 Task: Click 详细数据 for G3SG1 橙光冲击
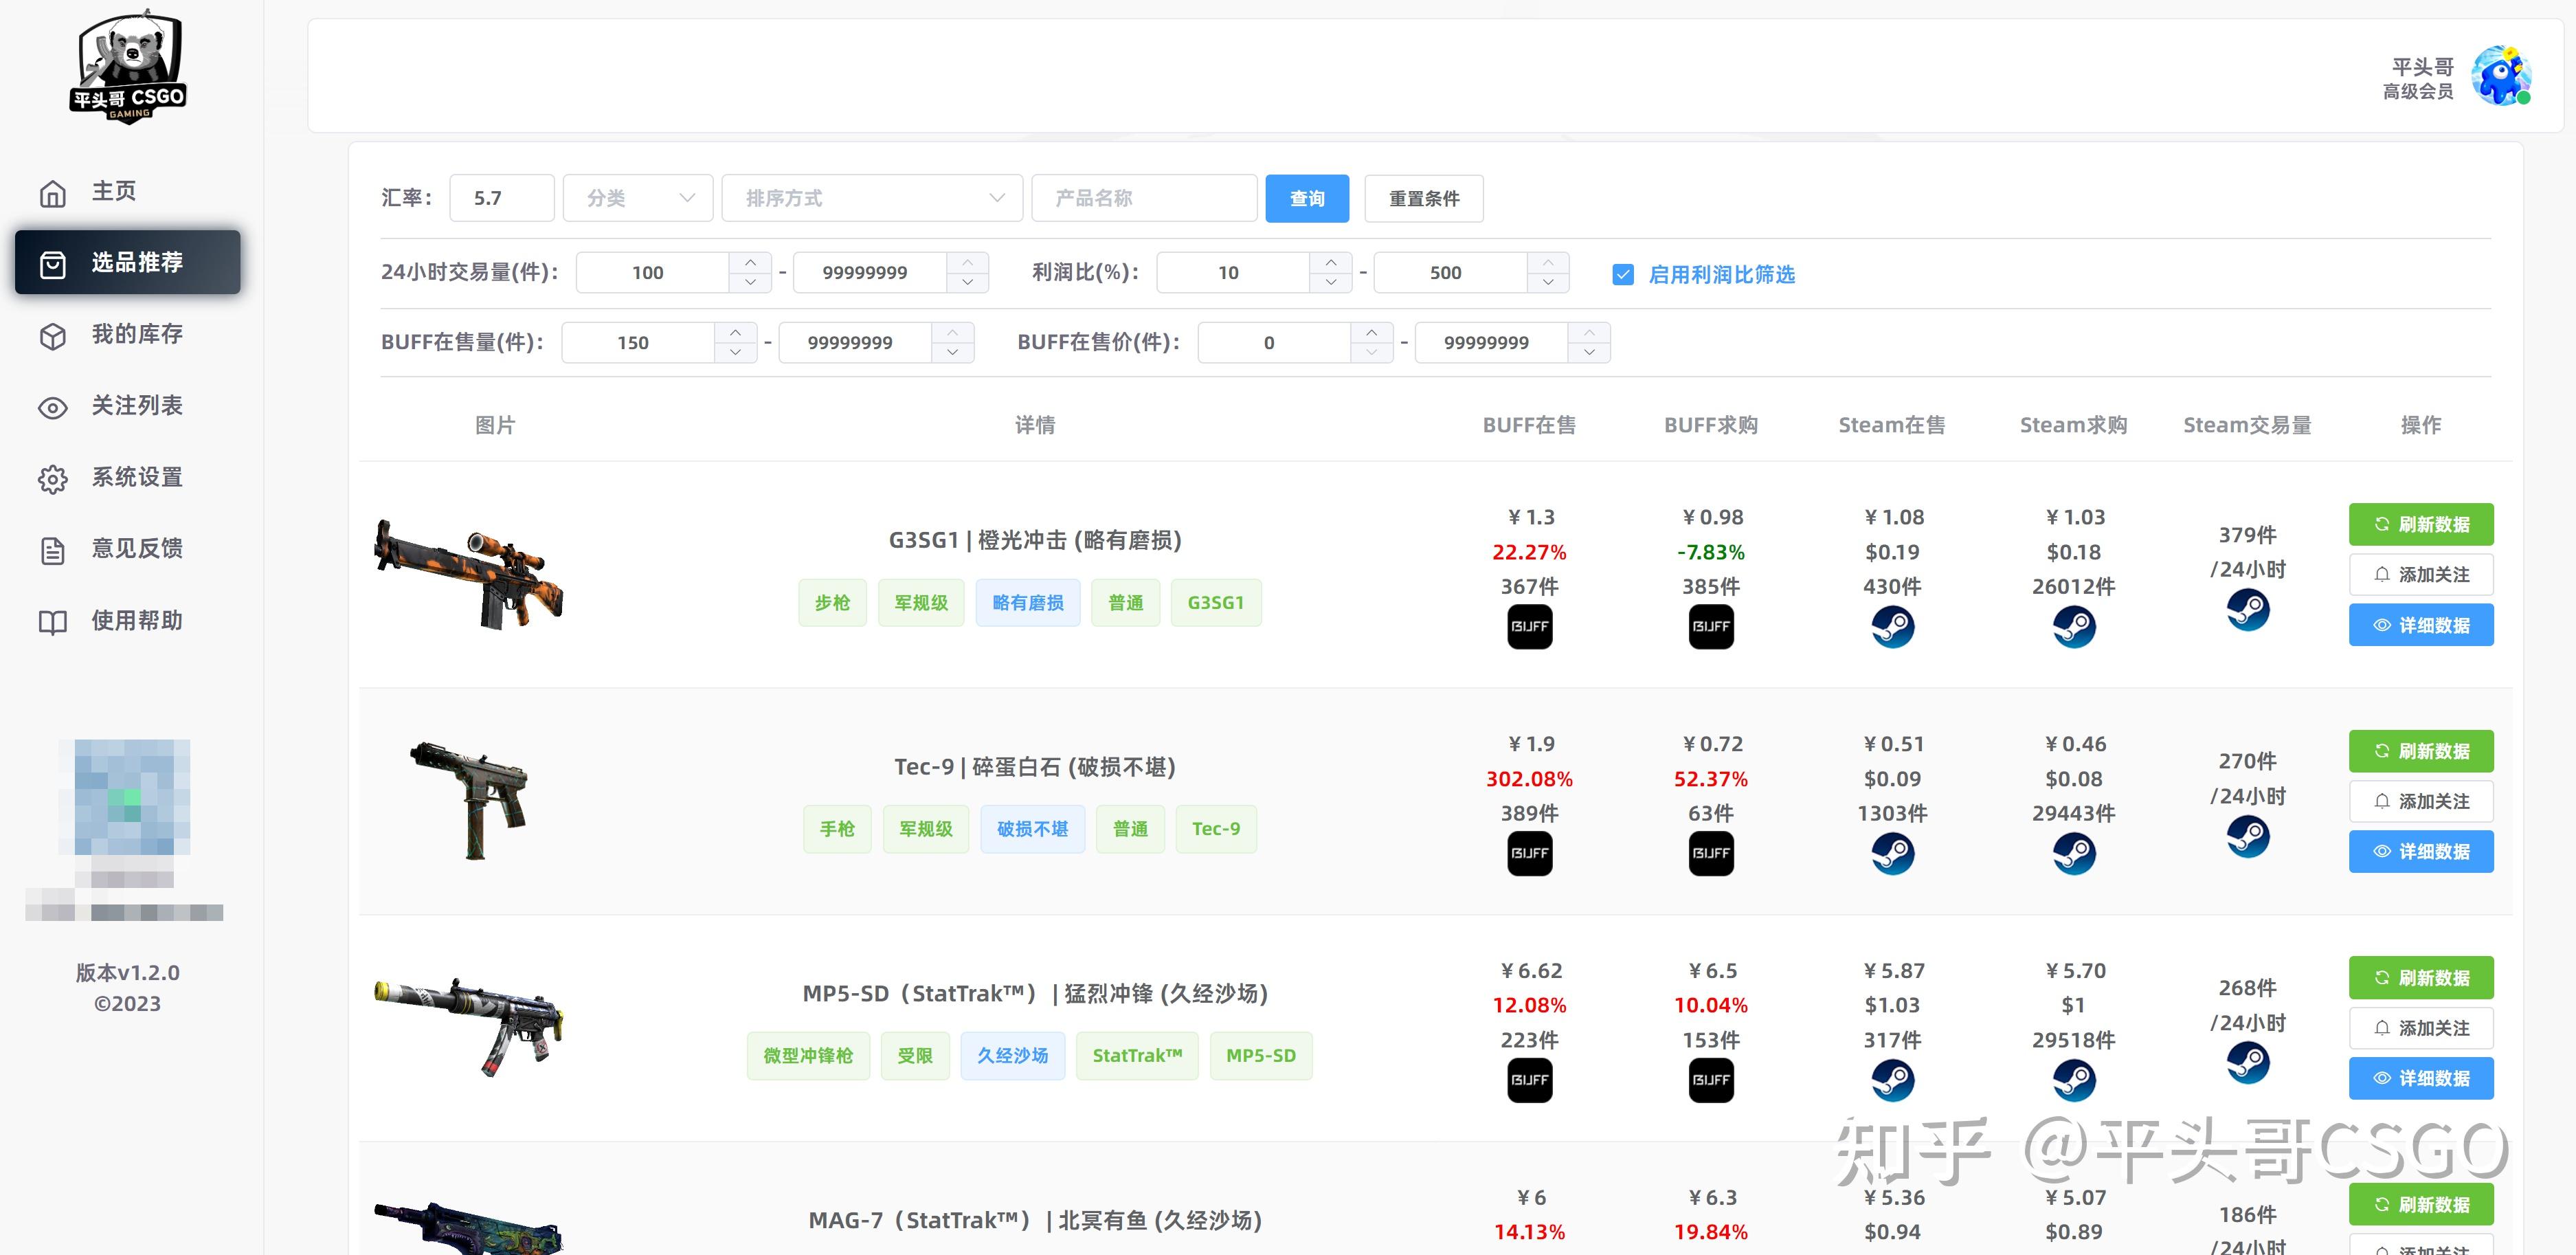coord(2421,625)
